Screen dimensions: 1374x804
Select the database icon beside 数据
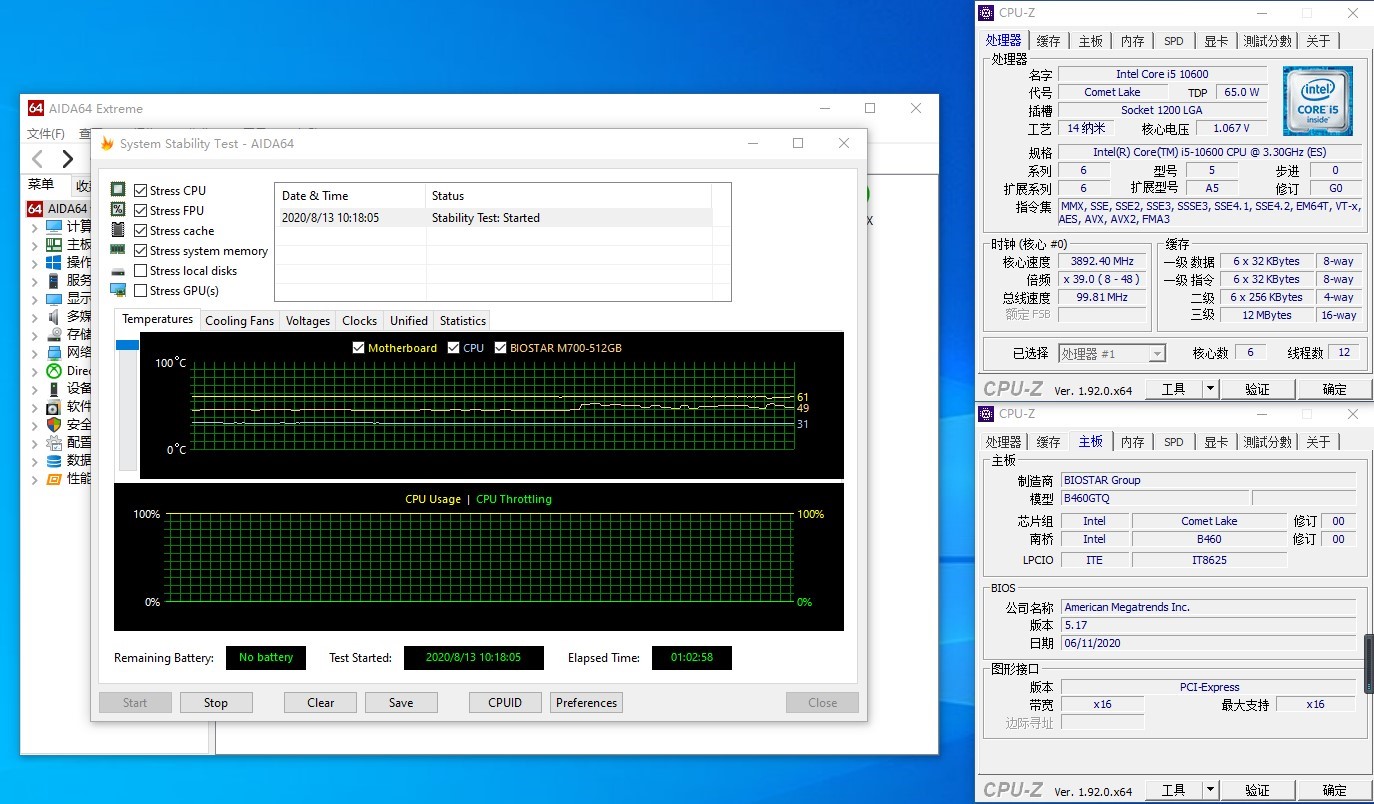(54, 460)
